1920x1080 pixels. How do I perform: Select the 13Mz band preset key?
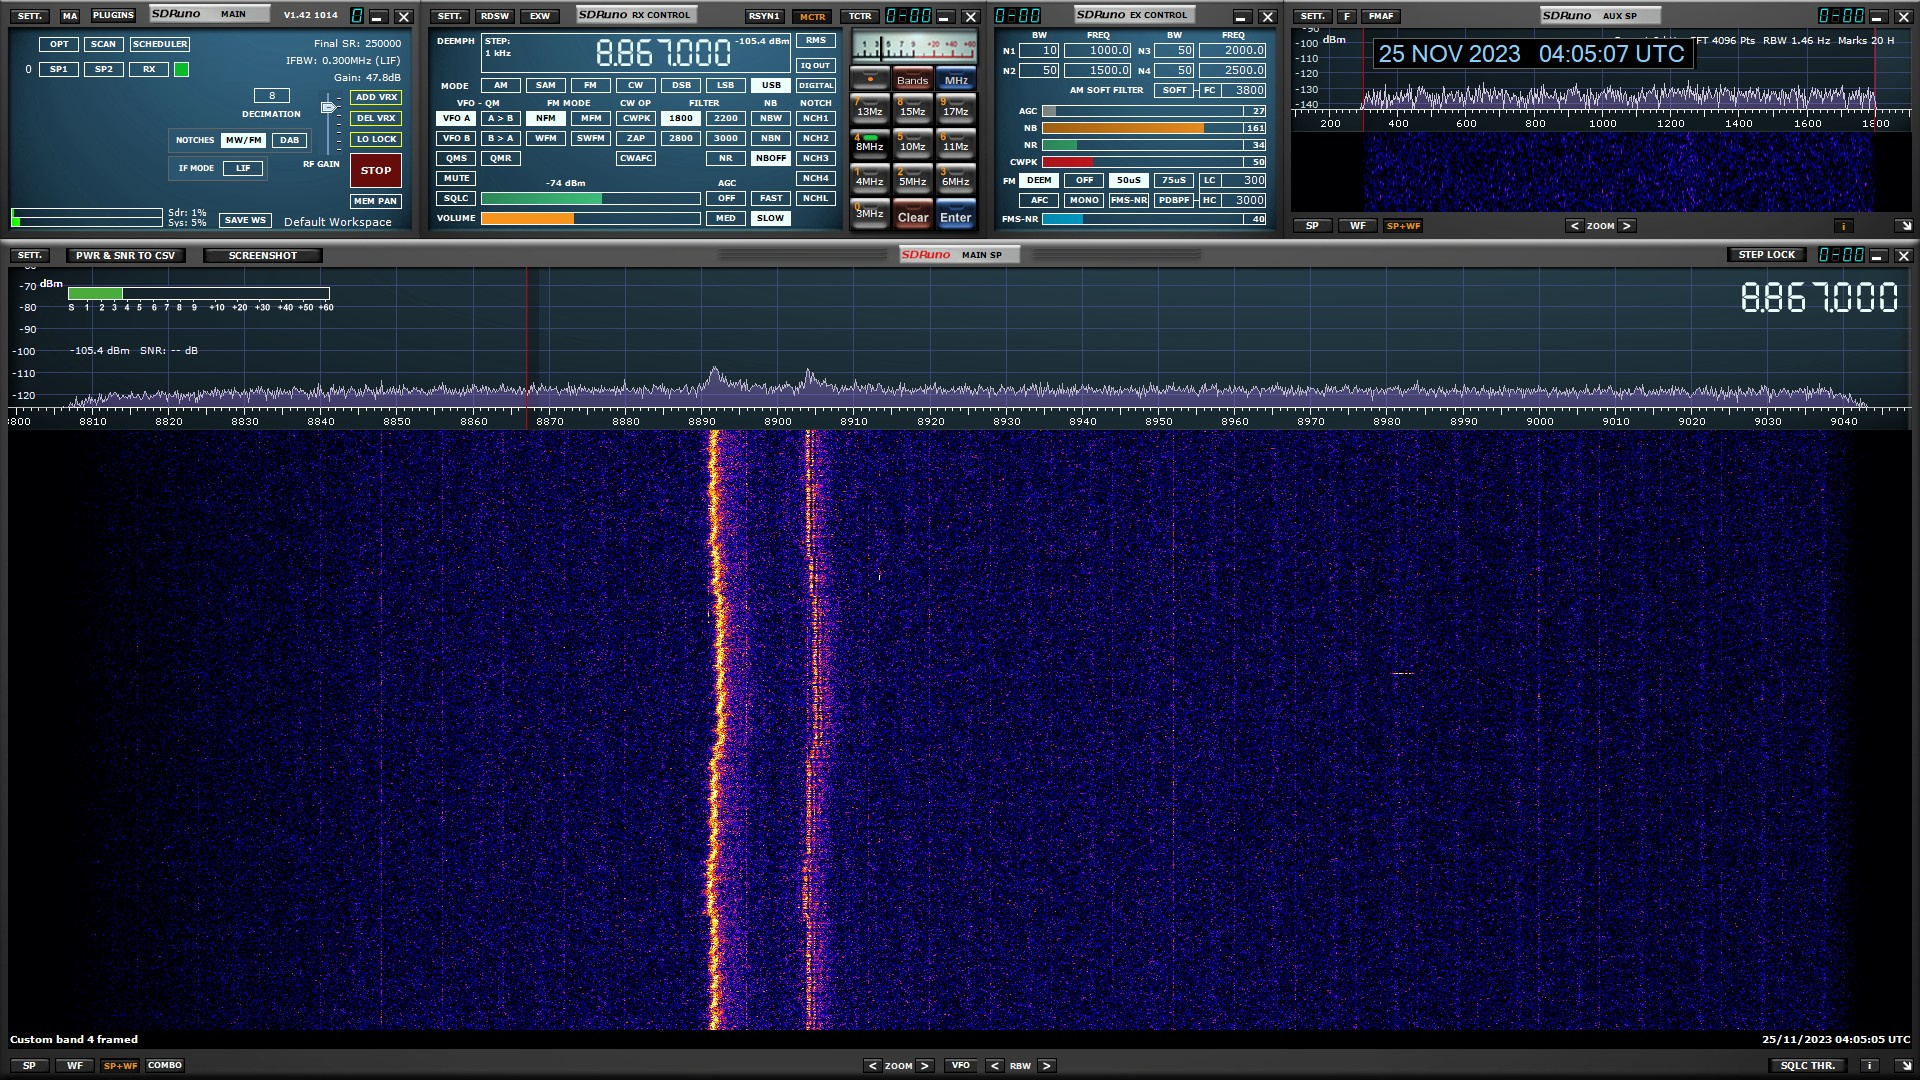pos(869,110)
